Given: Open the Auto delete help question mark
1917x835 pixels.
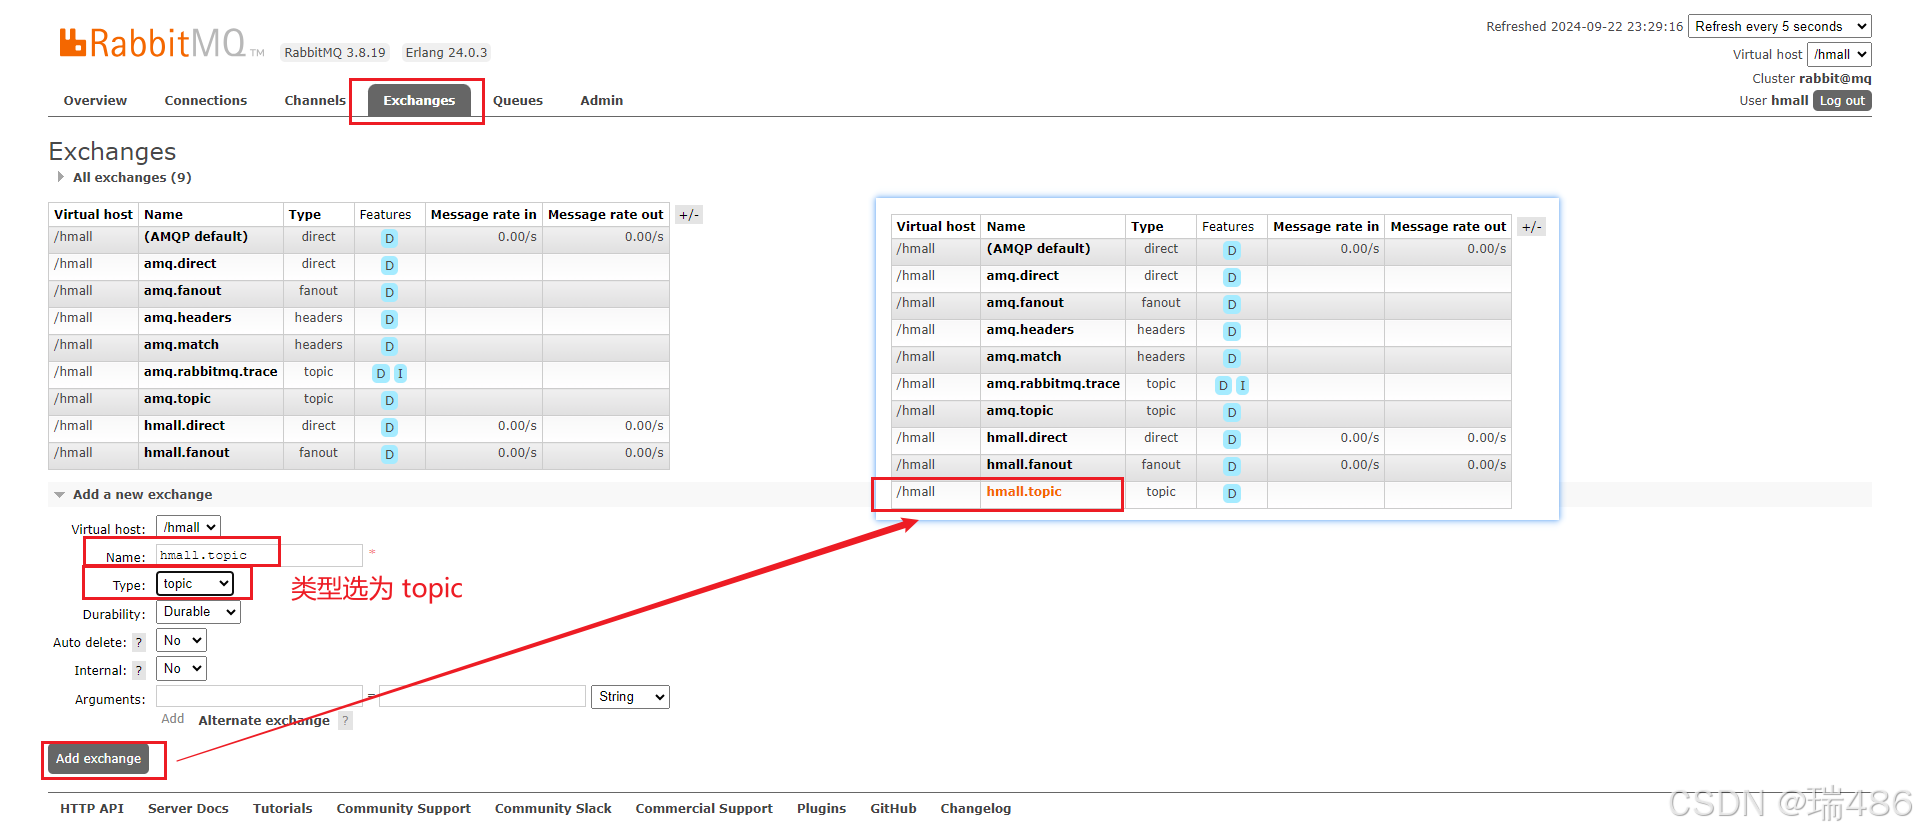Looking at the screenshot, I should click(x=139, y=643).
